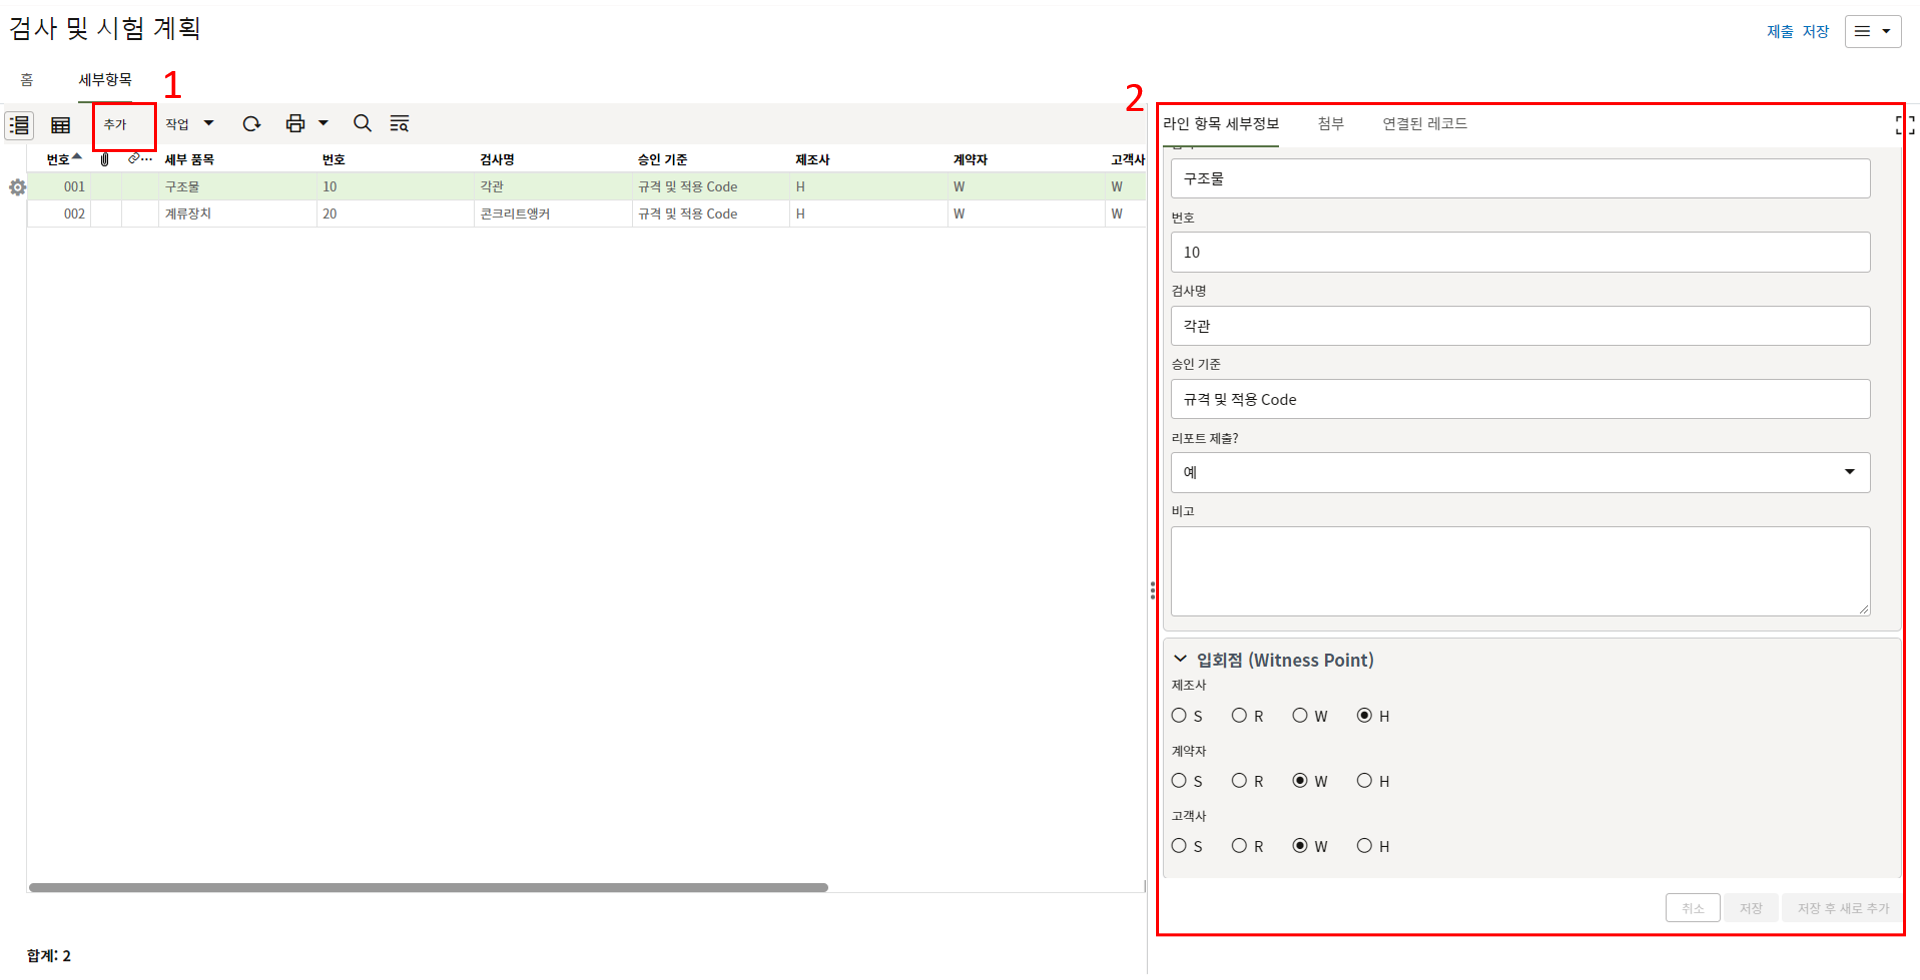Select R radio for 고객사
The width and height of the screenshot is (1920, 980).
point(1239,846)
